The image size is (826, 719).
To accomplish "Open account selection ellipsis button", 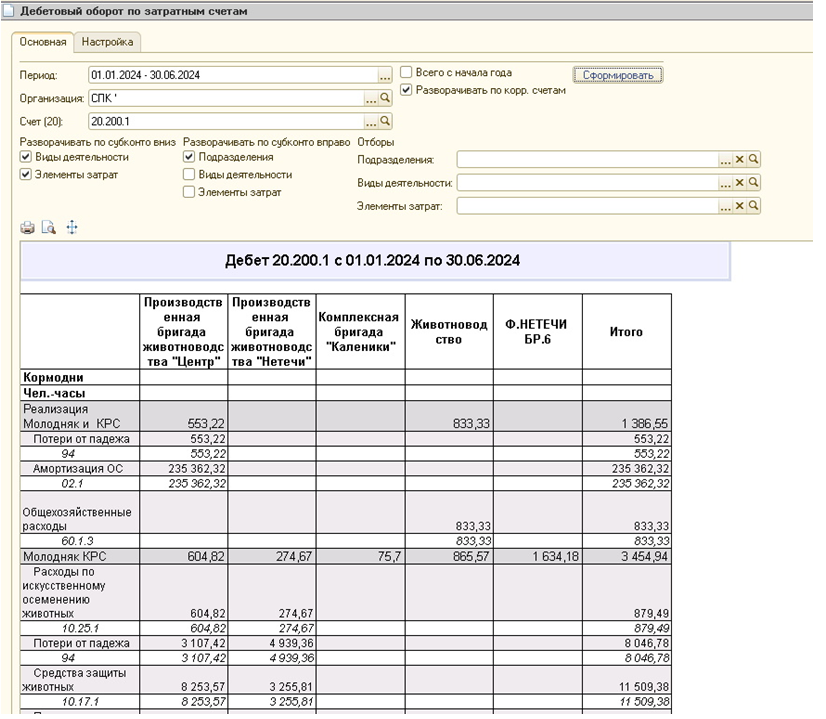I will click(x=371, y=122).
